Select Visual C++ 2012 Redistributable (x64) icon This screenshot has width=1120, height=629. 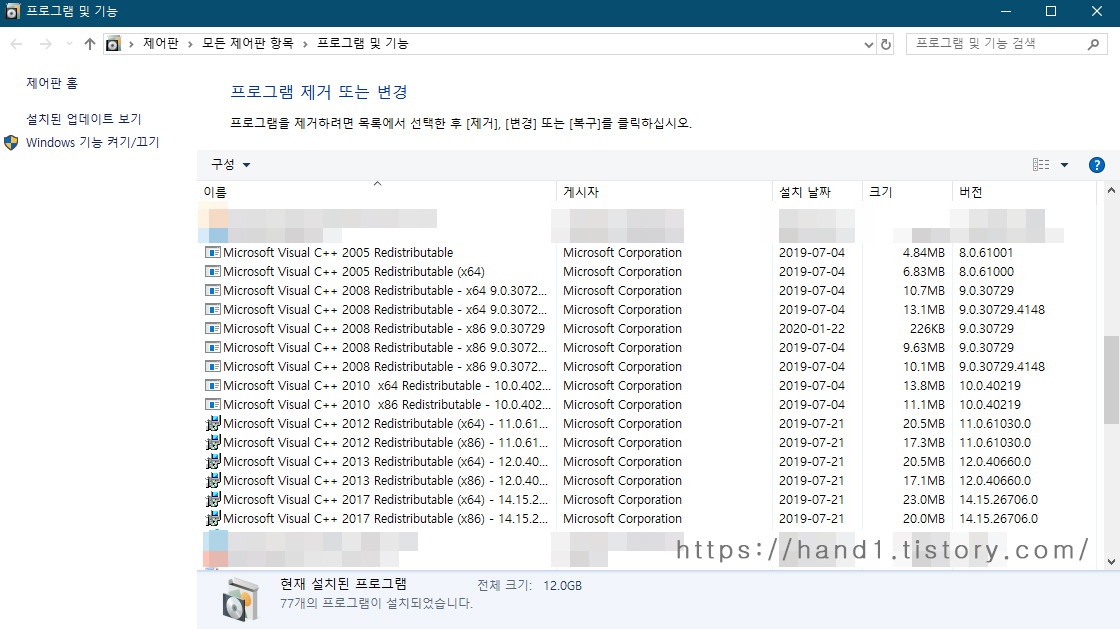point(213,424)
